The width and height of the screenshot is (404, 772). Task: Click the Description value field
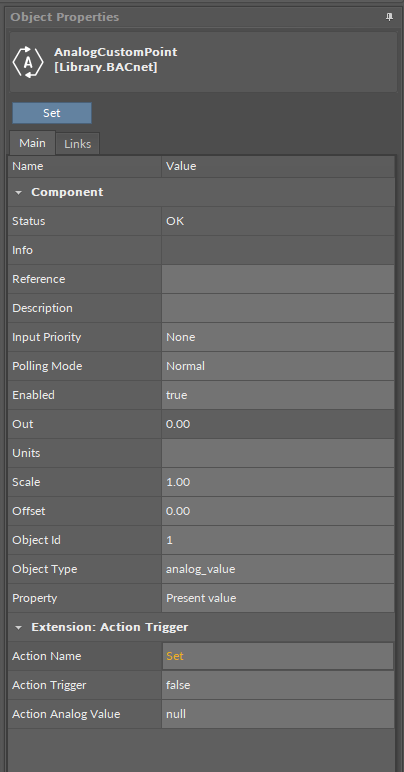point(278,308)
